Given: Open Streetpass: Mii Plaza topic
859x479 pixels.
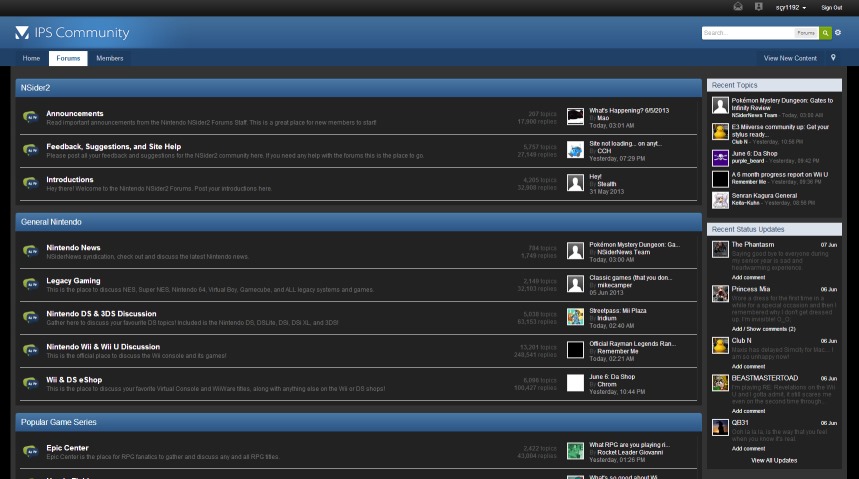Looking at the screenshot, I should [617, 311].
